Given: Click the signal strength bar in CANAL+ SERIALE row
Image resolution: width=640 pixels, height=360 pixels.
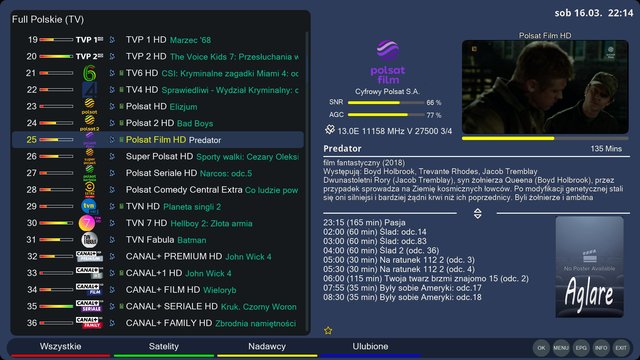Looking at the screenshot, I should pos(56,306).
